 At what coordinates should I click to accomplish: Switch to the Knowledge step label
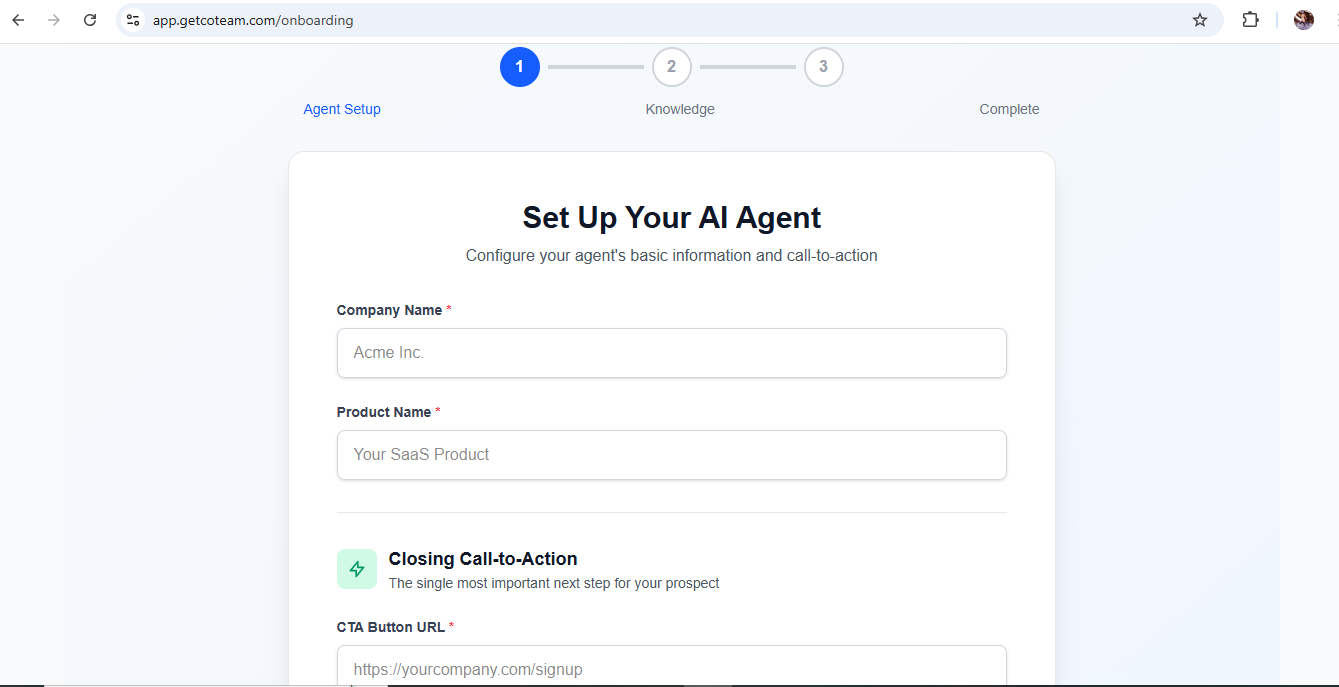680,109
